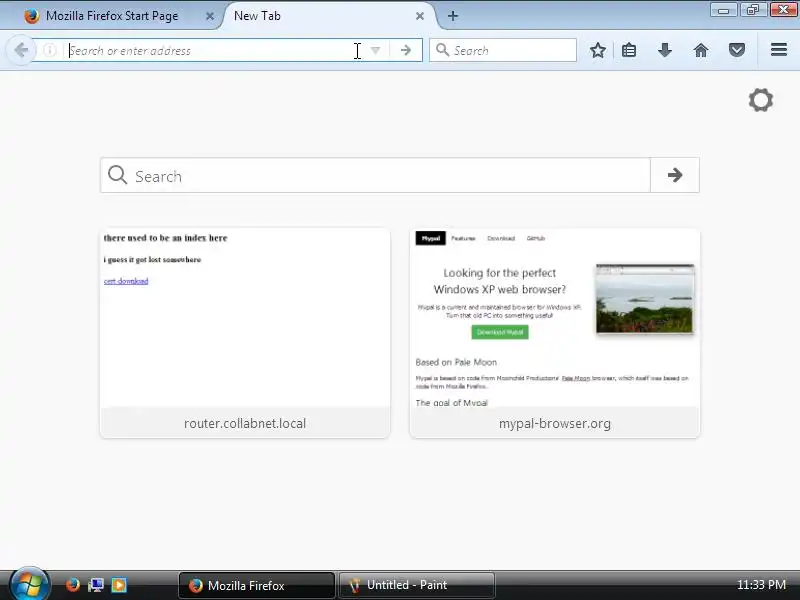
Task: Open the mypal-browser.org tile thumbnail
Action: 555,318
